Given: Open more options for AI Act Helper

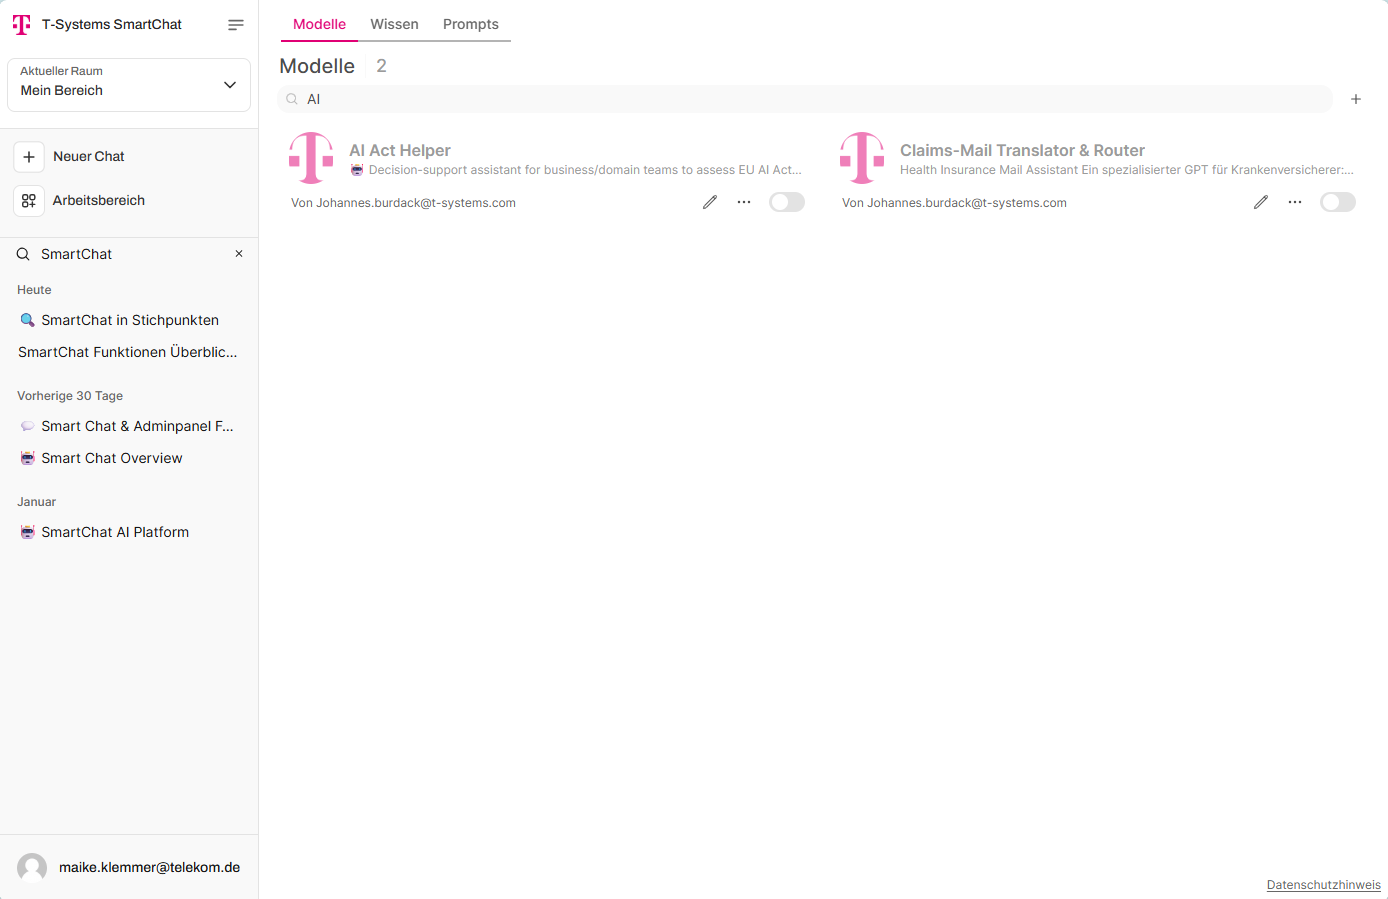Looking at the screenshot, I should [744, 202].
